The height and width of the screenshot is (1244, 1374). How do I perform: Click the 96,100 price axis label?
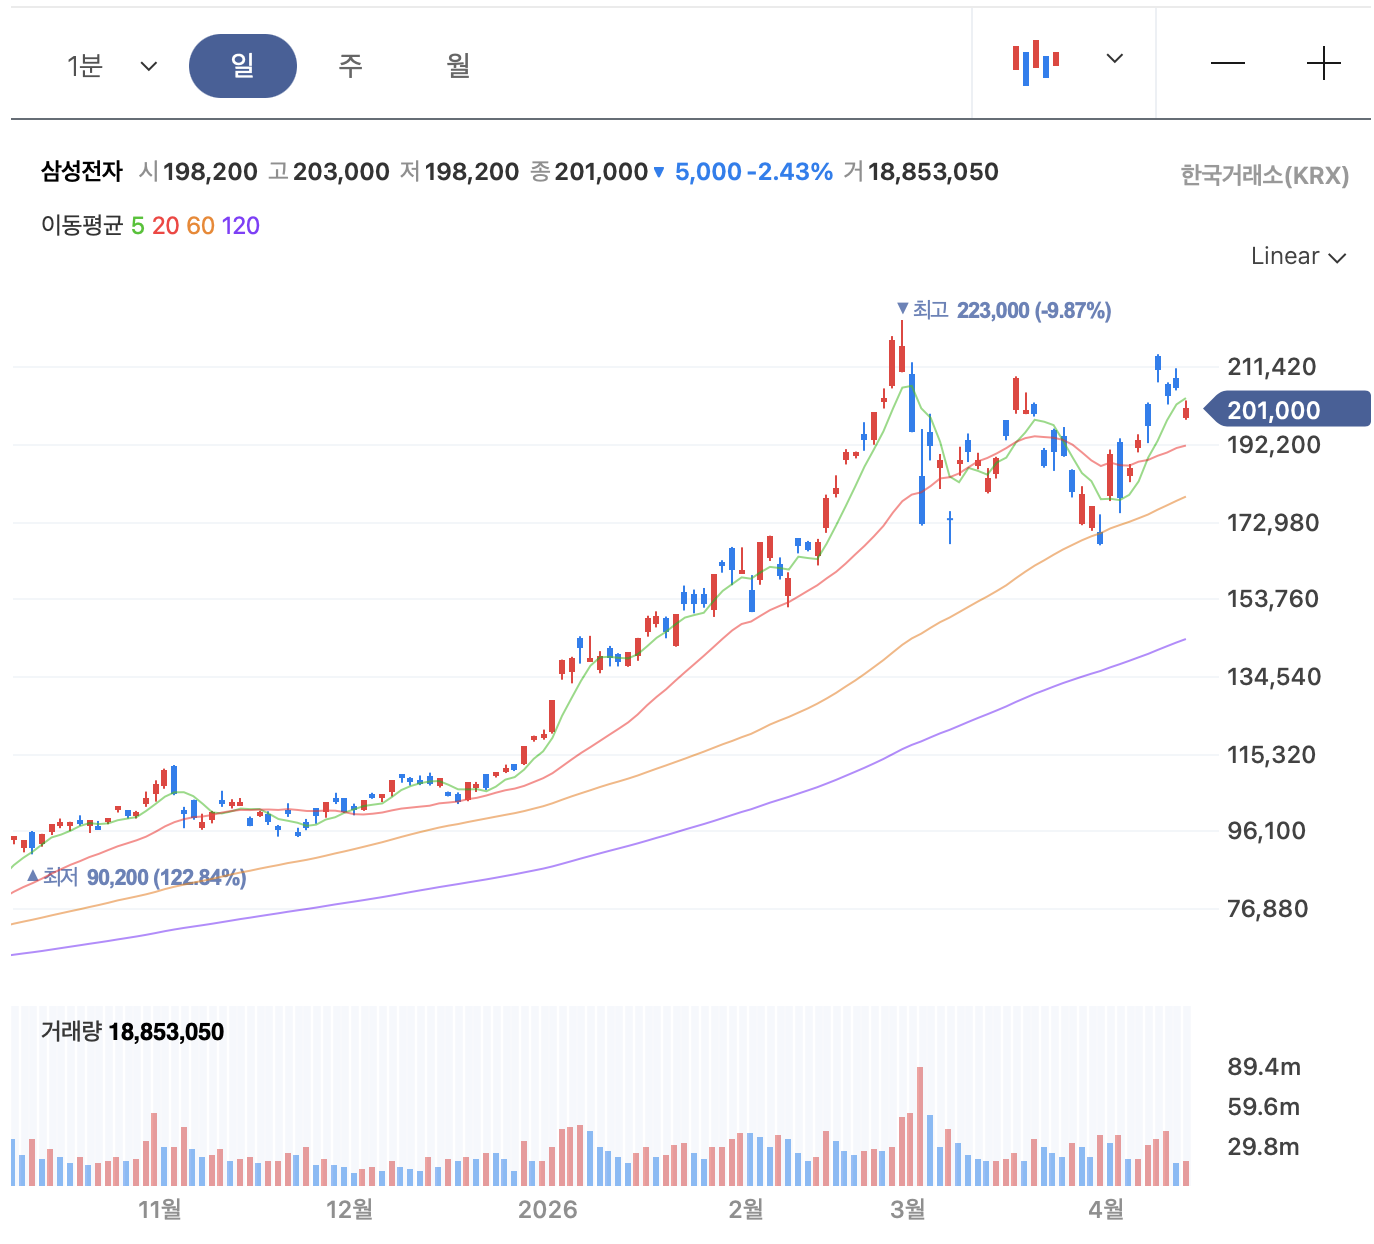[x=1266, y=831]
